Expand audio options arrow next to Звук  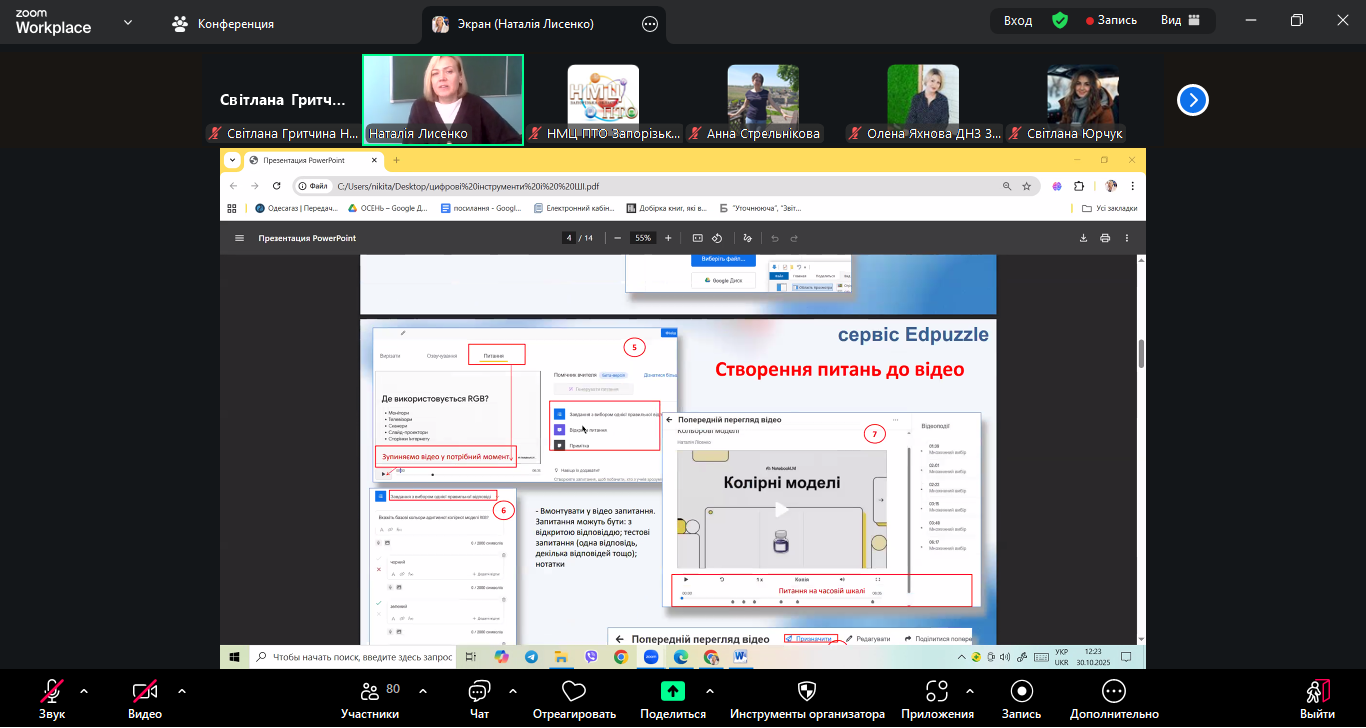click(x=84, y=691)
